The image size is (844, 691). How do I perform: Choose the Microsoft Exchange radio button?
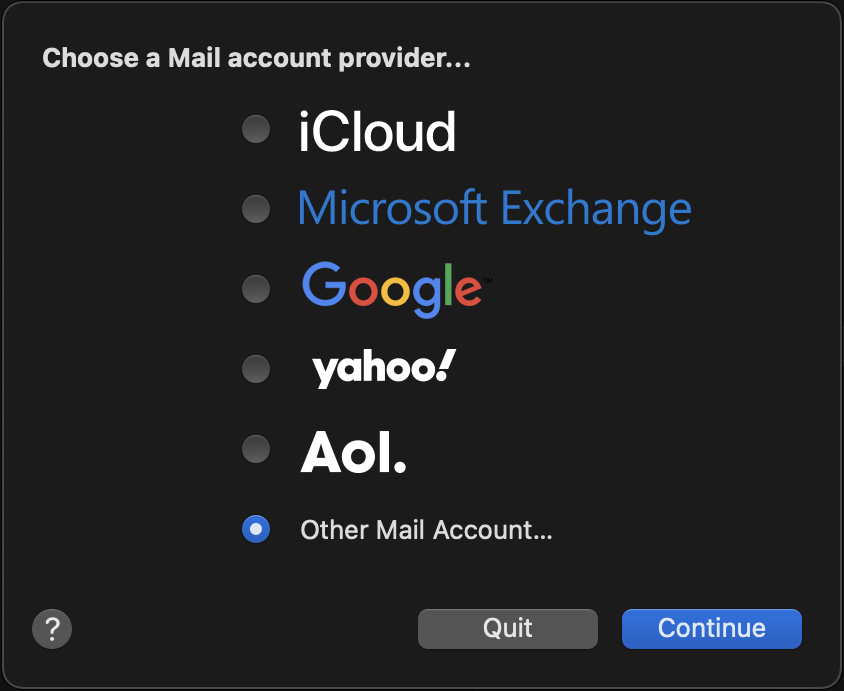256,209
